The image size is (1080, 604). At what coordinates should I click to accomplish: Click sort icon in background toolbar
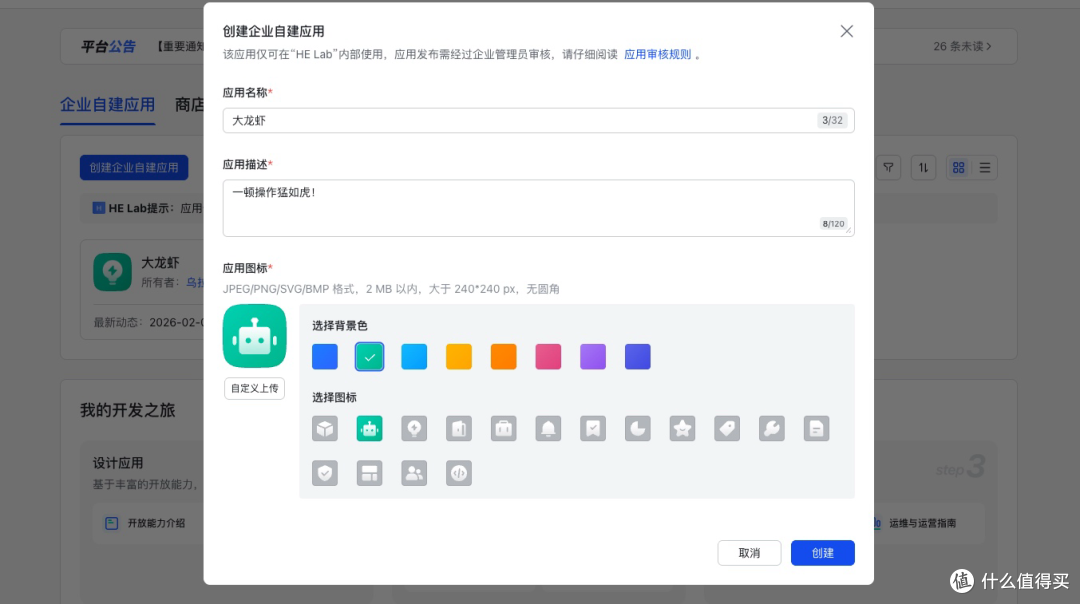tap(923, 167)
